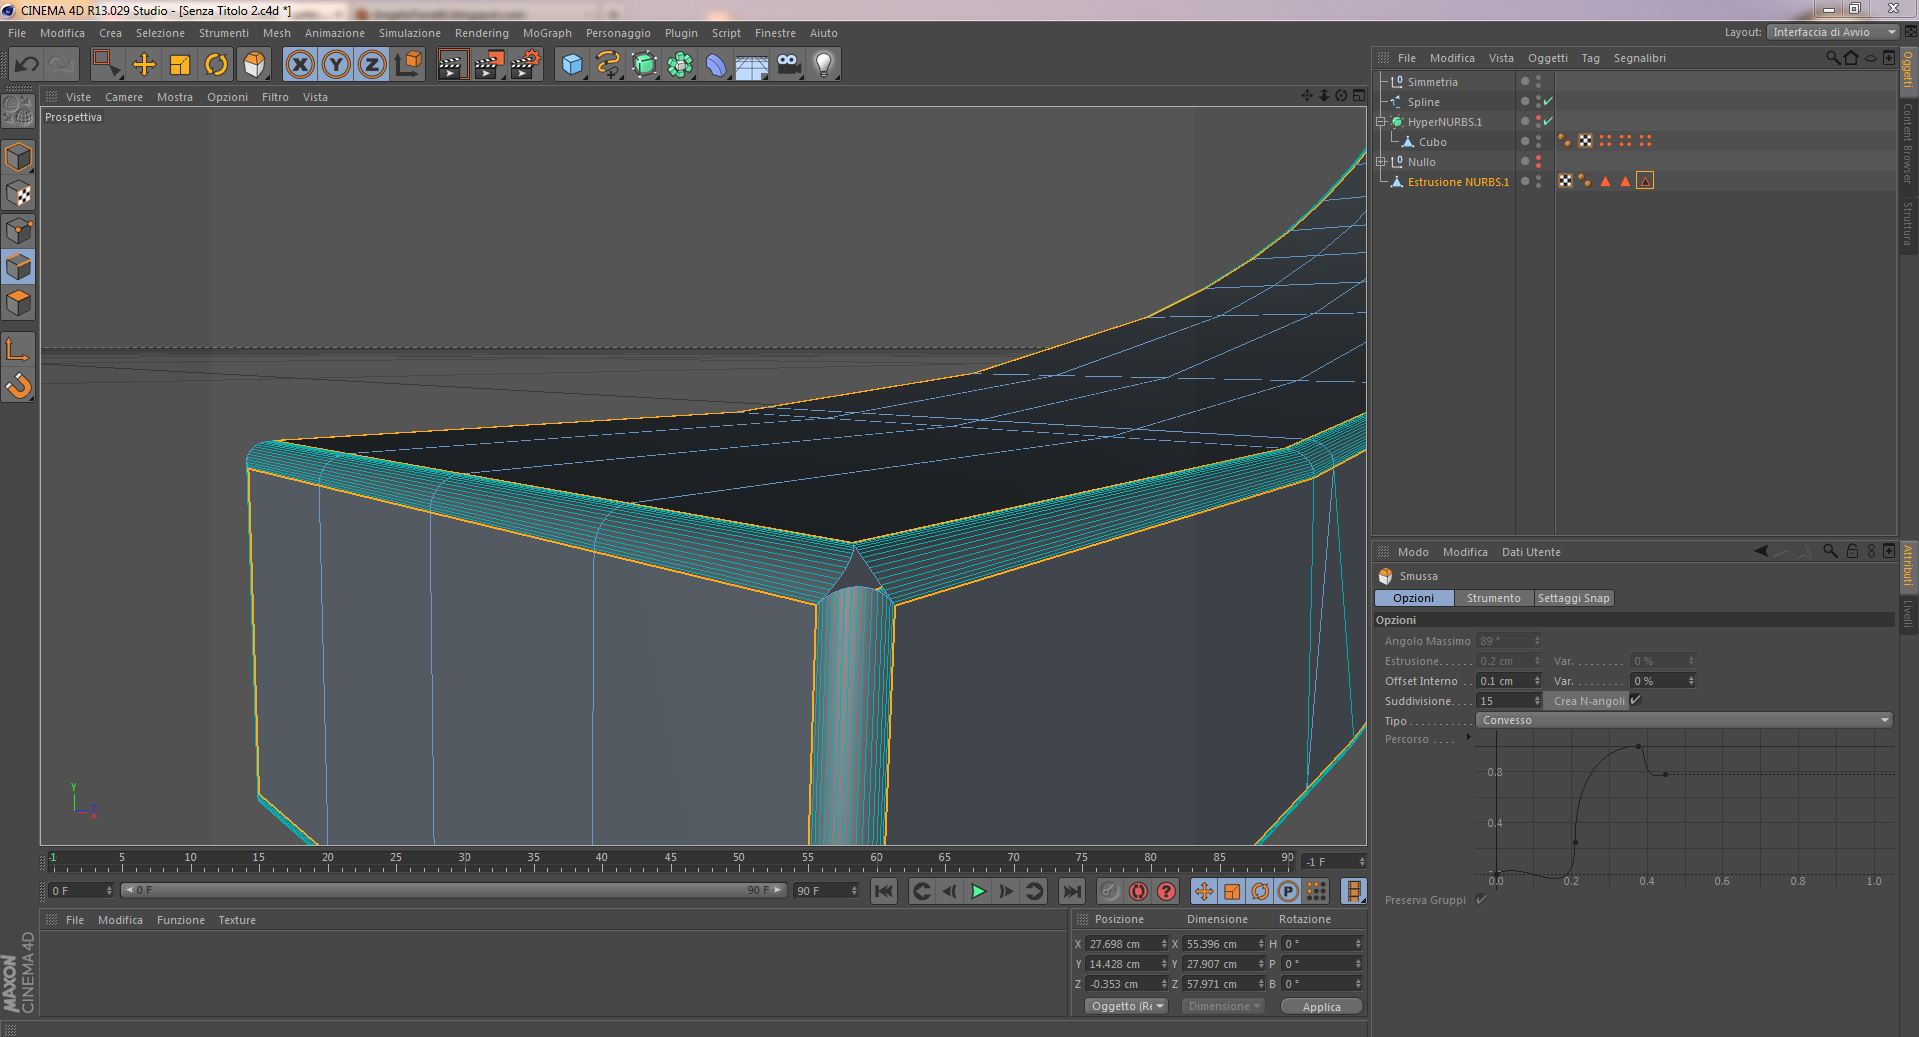Toggle Z axis lock
The image size is (1919, 1037).
click(x=372, y=65)
